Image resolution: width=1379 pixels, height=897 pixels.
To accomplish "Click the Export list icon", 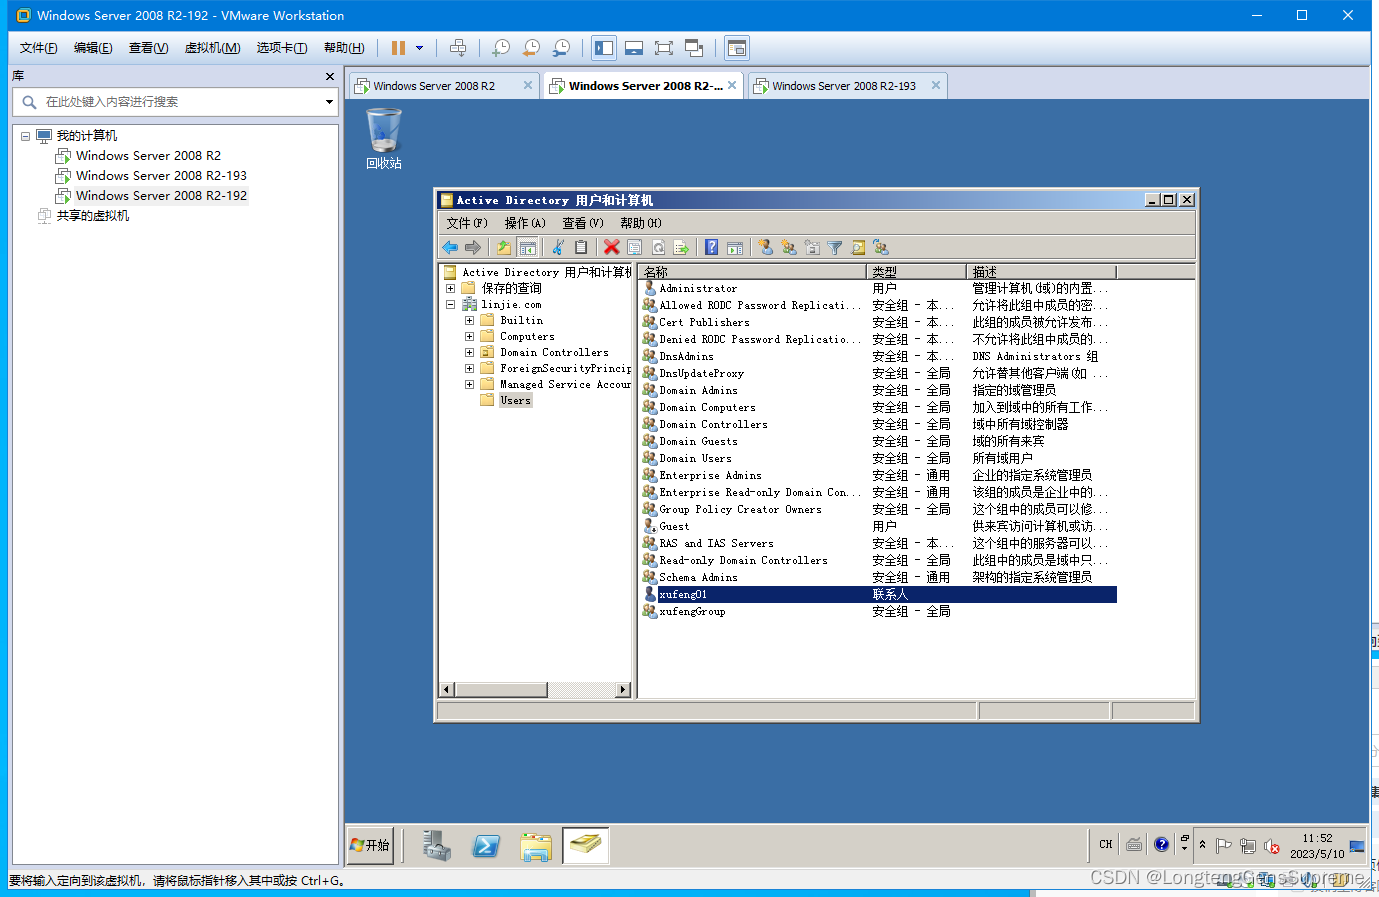I will pyautogui.click(x=681, y=247).
